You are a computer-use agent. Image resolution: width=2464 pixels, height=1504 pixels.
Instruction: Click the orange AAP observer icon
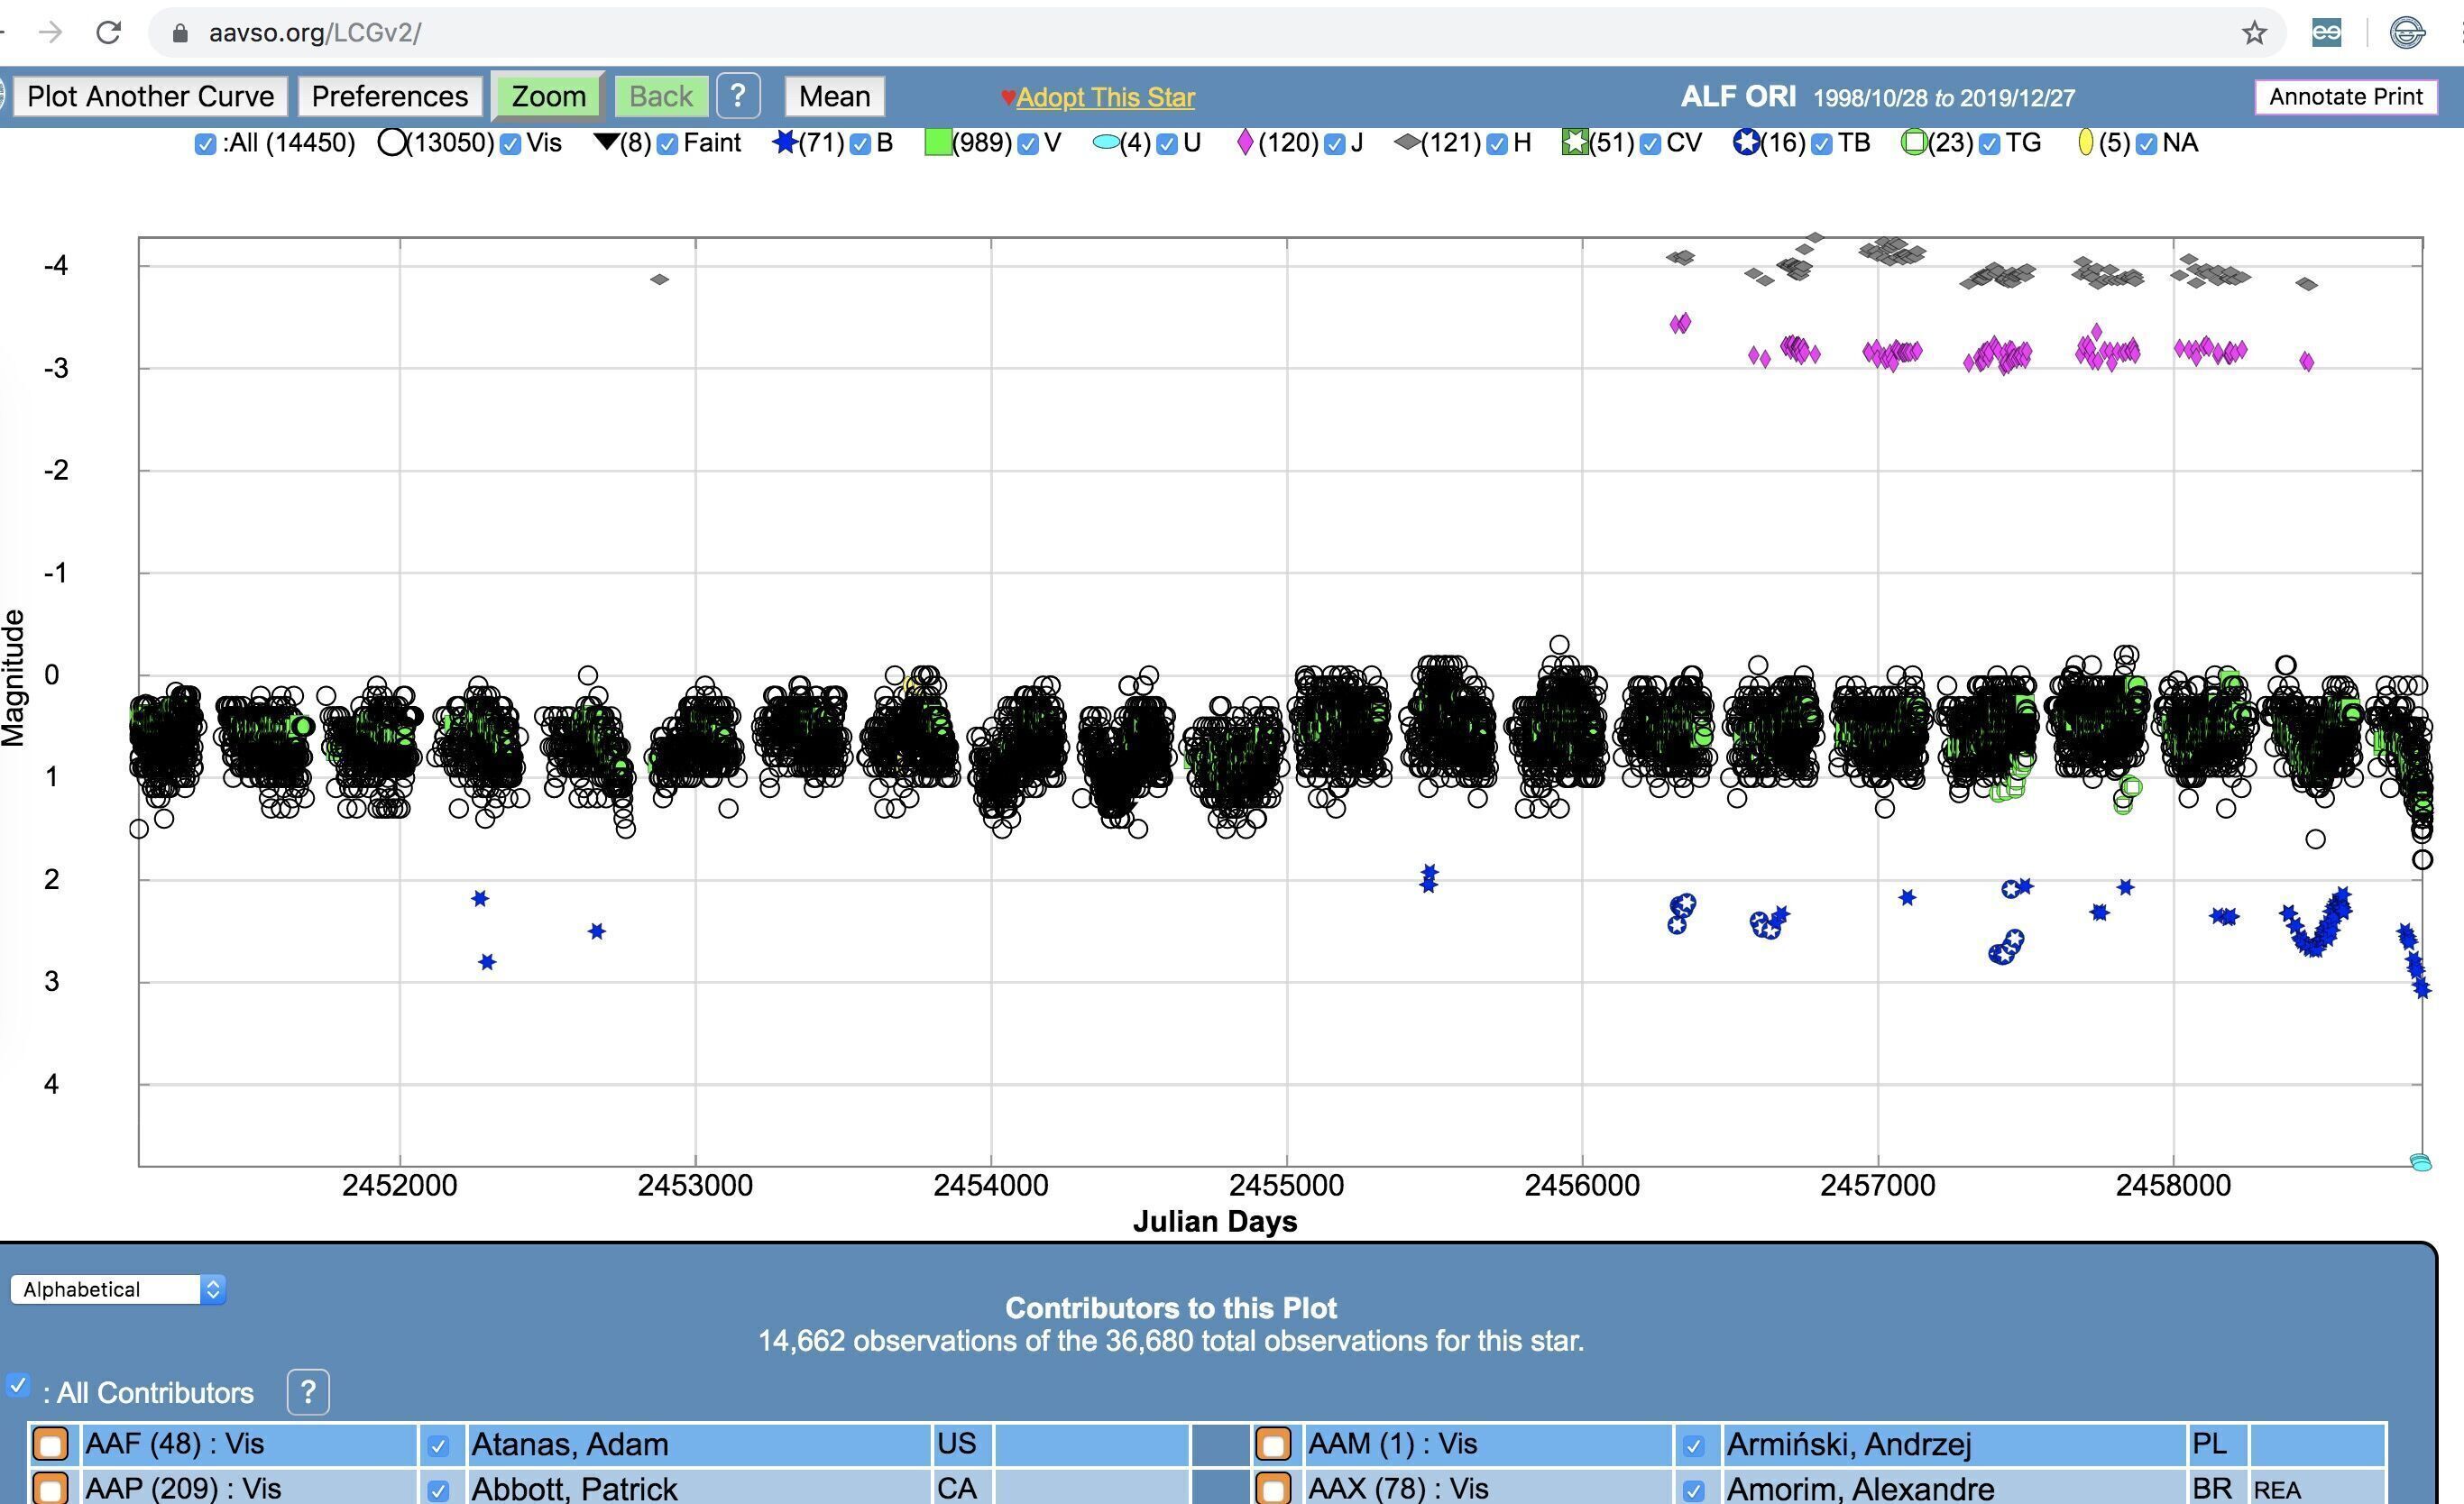(51, 1488)
